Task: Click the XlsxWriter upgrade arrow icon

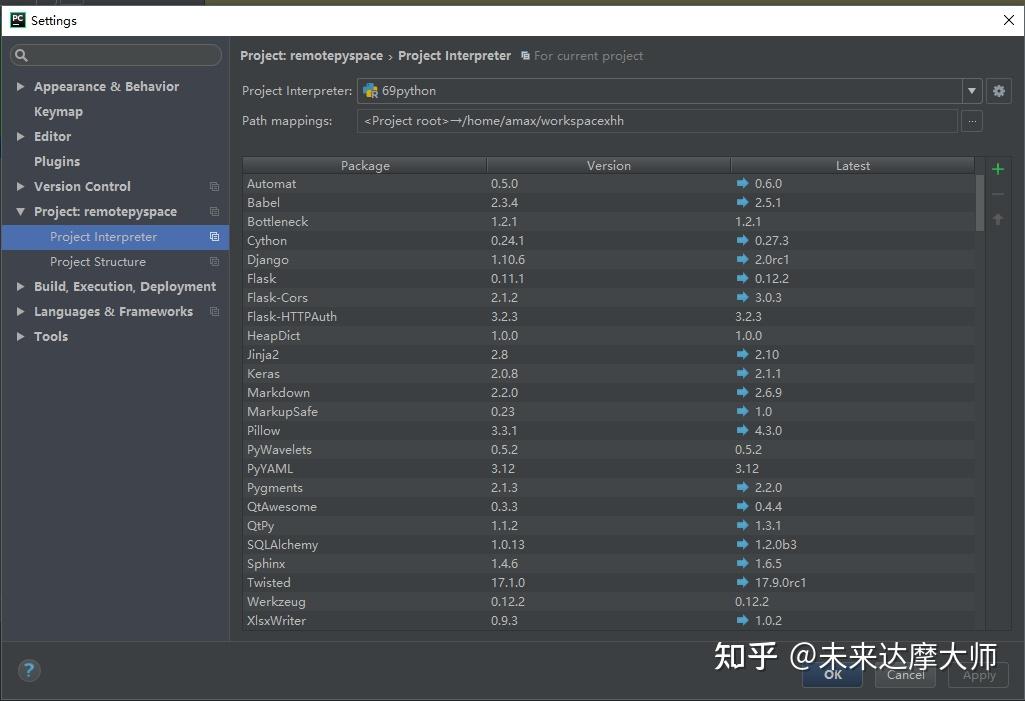Action: [x=742, y=620]
